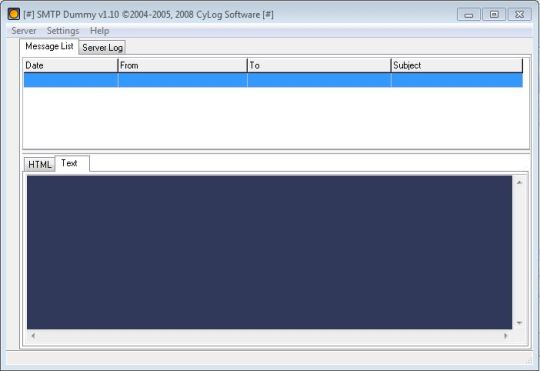Open the Help menu

click(x=100, y=31)
